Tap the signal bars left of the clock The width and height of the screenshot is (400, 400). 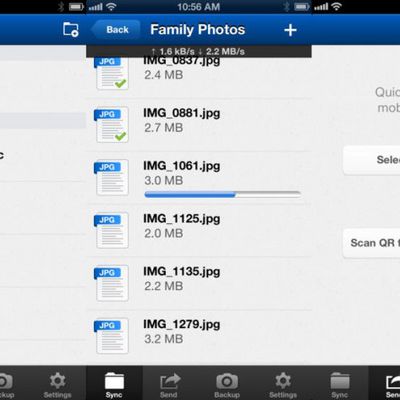tap(96, 7)
